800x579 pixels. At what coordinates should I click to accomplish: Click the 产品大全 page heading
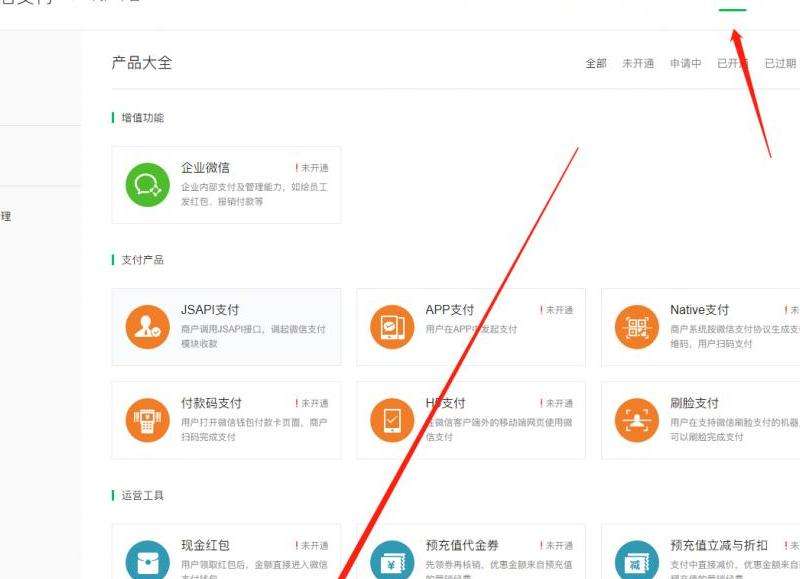click(142, 63)
